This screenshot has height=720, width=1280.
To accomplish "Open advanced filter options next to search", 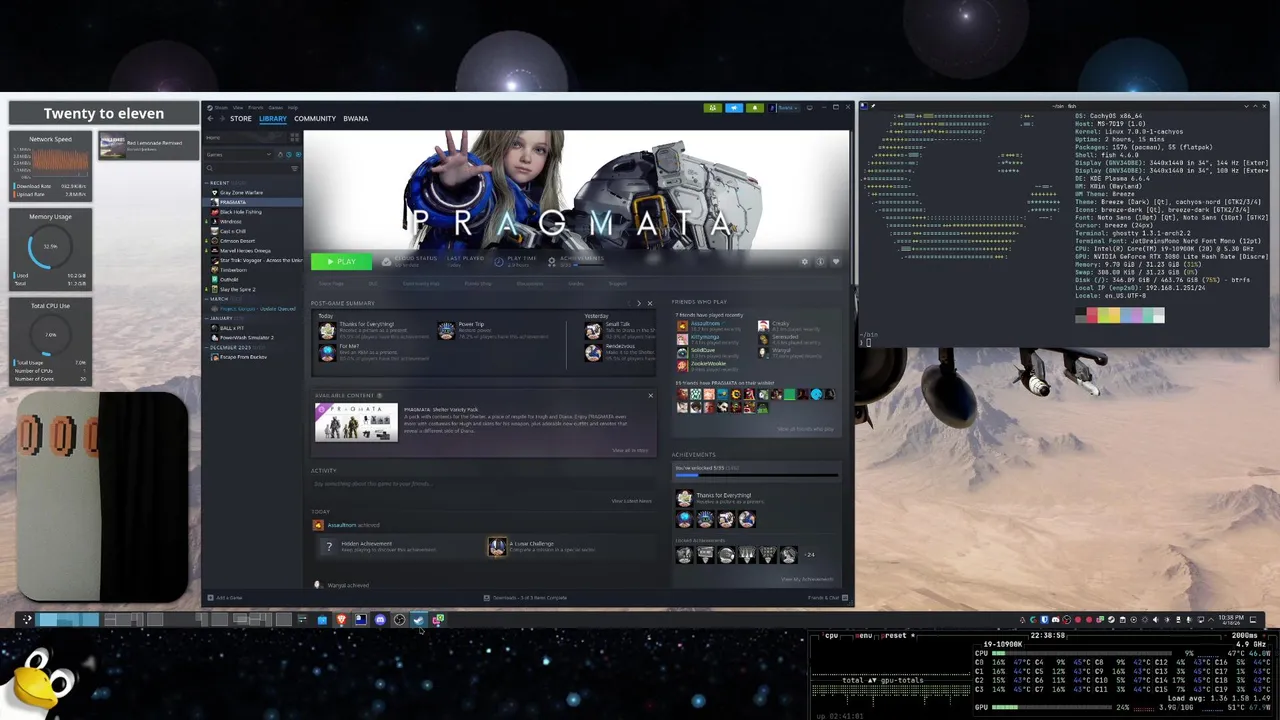I will tap(295, 168).
